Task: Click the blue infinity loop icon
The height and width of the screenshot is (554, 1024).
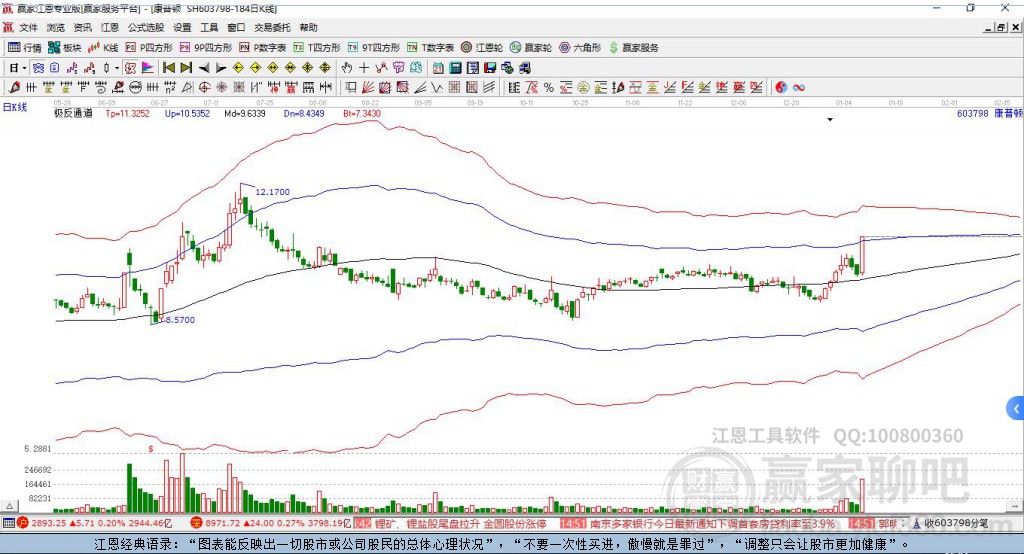Action: tap(799, 87)
